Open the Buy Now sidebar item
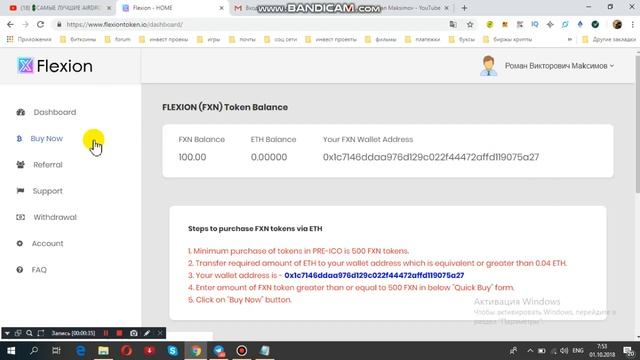Image resolution: width=640 pixels, height=360 pixels. pyautogui.click(x=40, y=139)
